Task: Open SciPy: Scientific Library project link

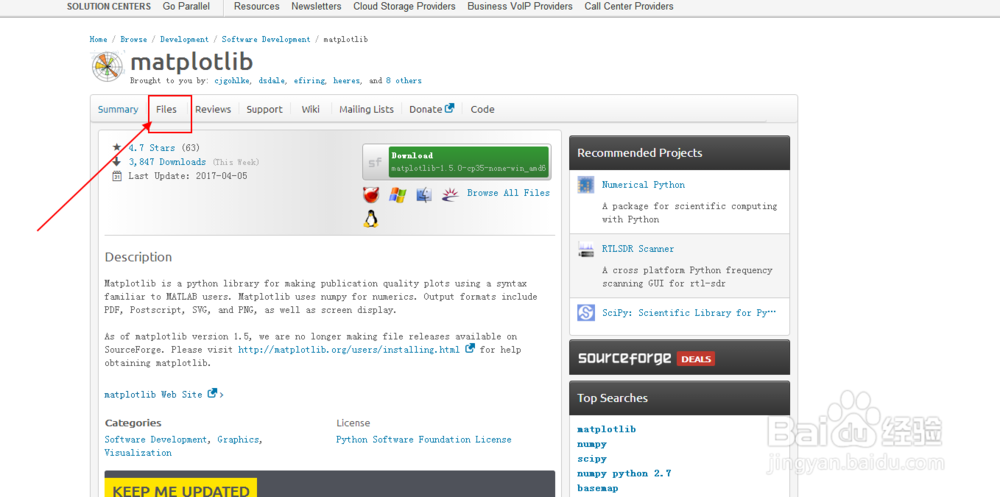Action: tap(689, 313)
